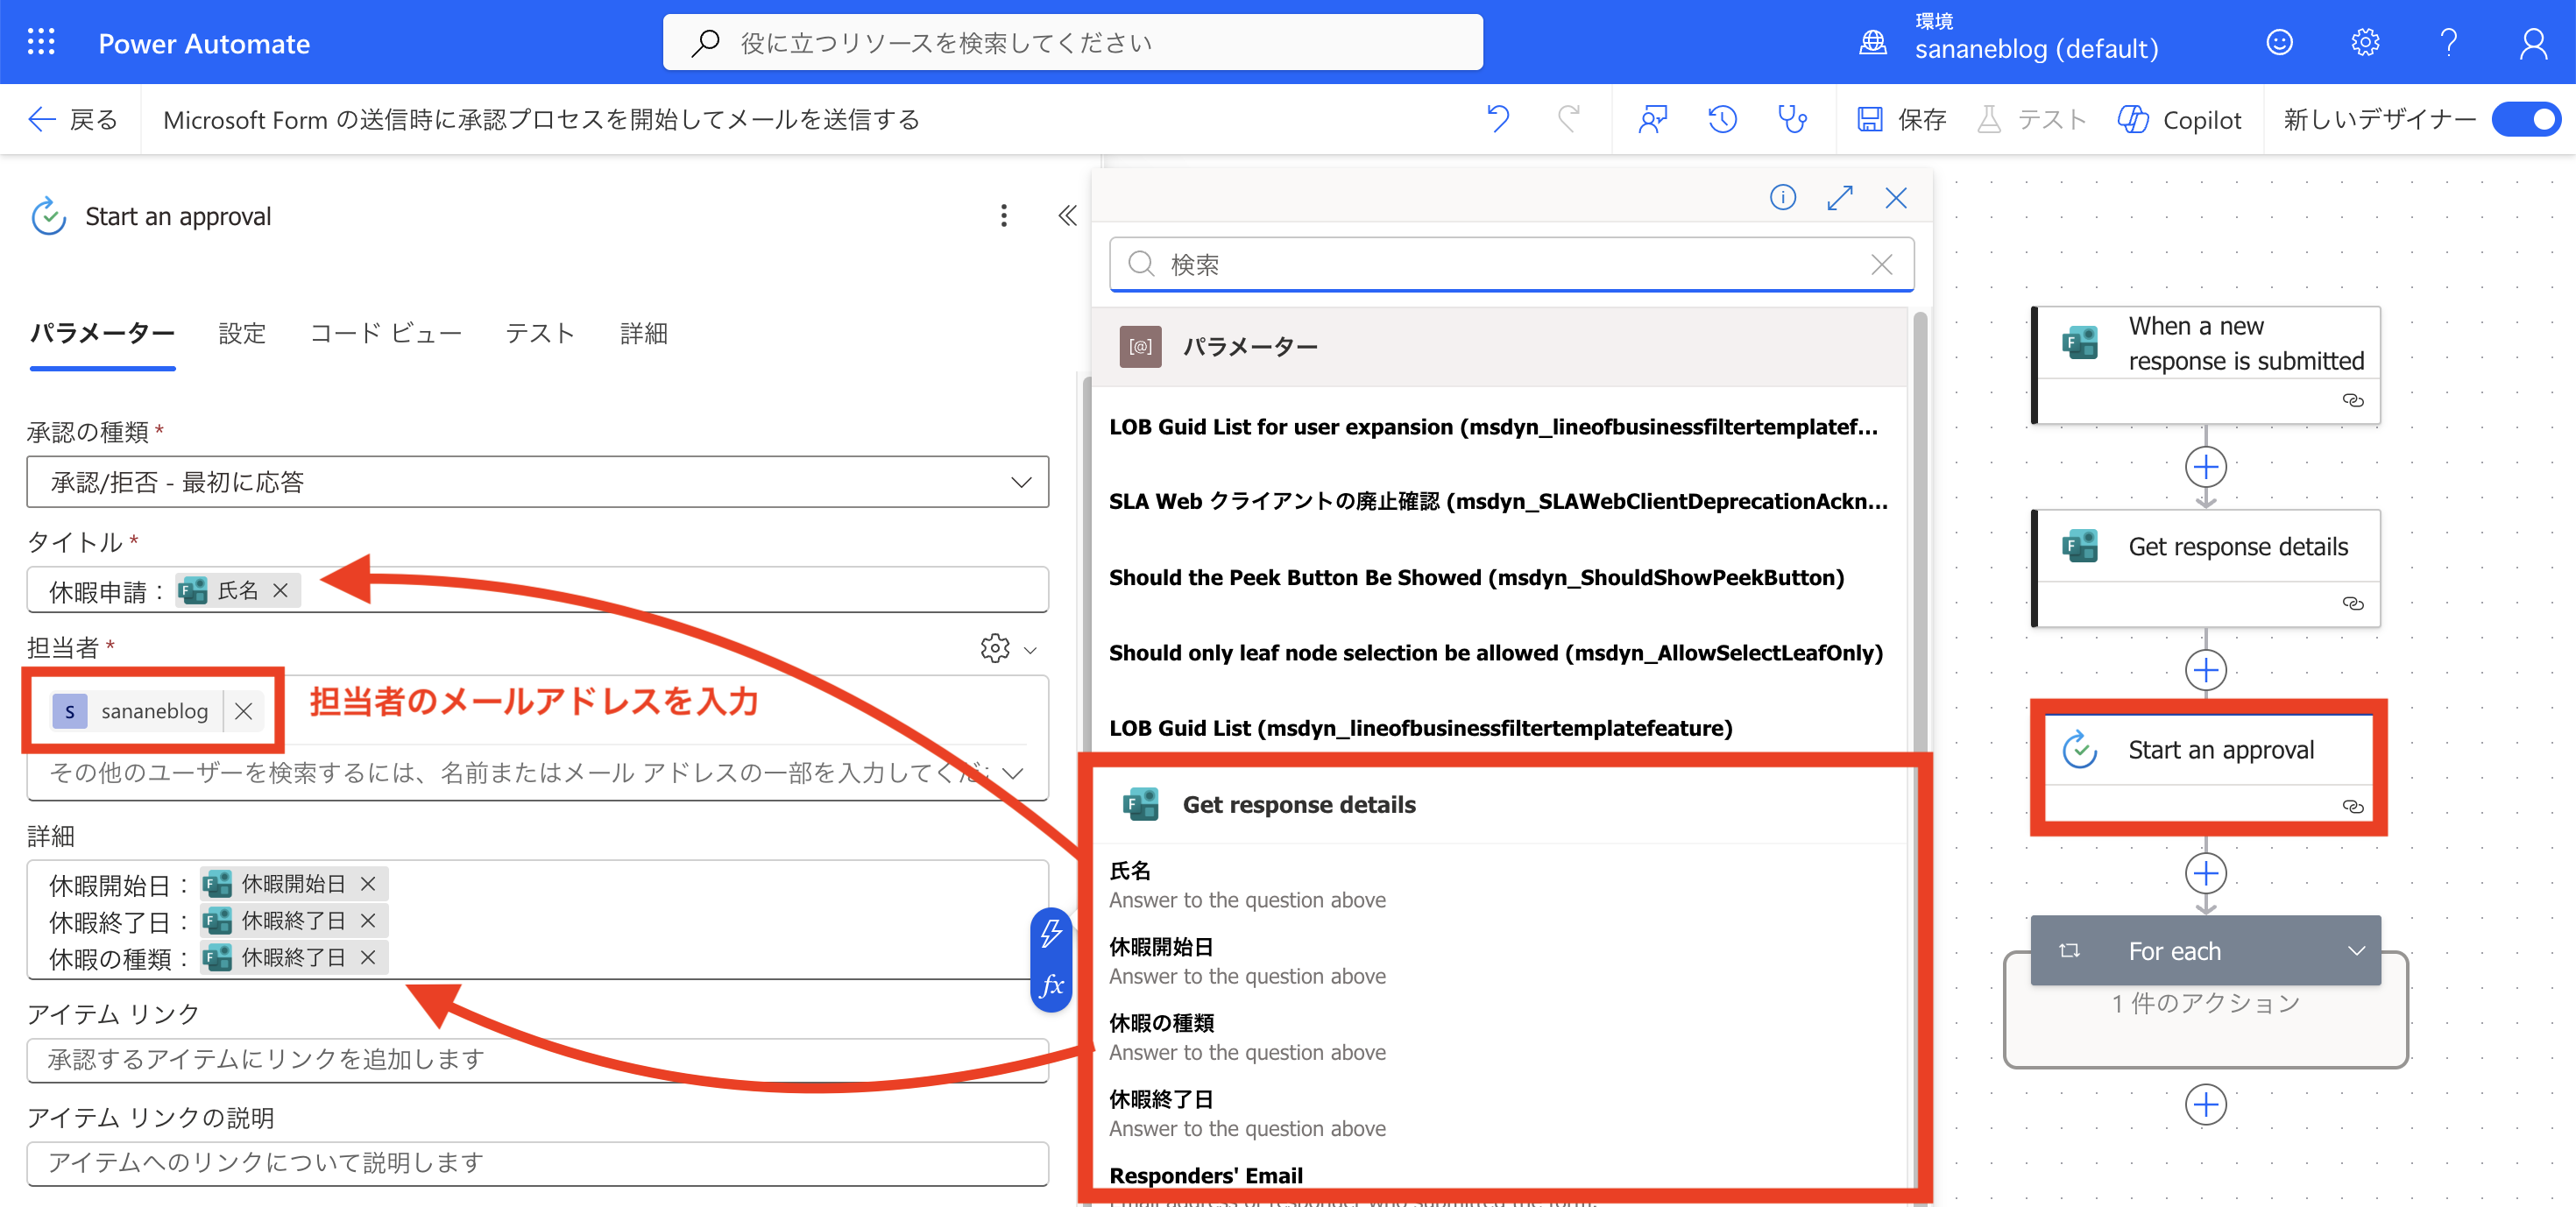Close the dynamic content popup
This screenshot has width=2576, height=1207.
(x=1896, y=197)
